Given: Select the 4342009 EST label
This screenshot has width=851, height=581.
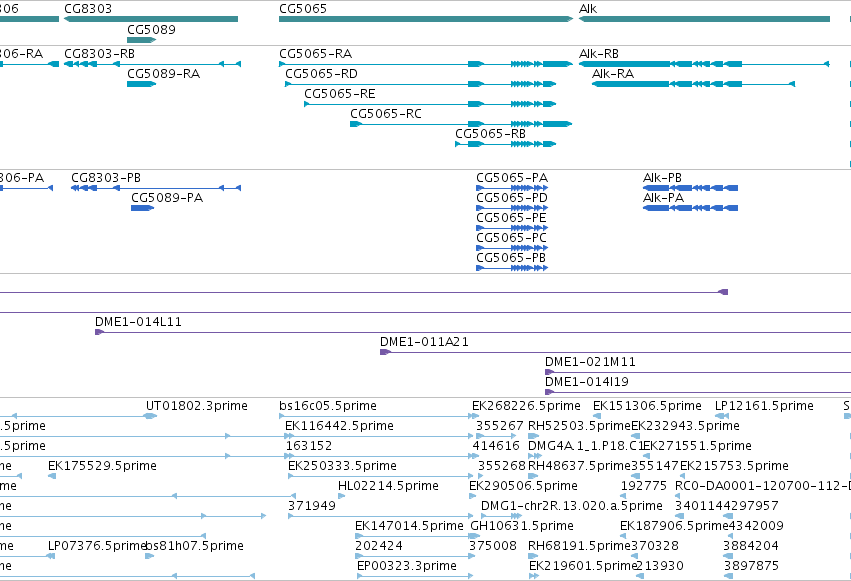Looking at the screenshot, I should (755, 527).
